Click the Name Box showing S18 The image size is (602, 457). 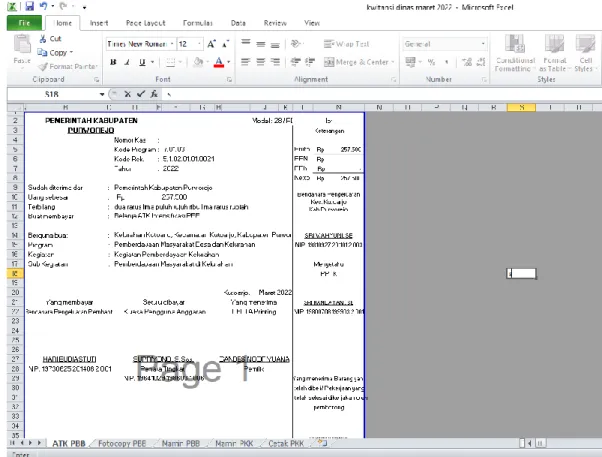click(52, 94)
